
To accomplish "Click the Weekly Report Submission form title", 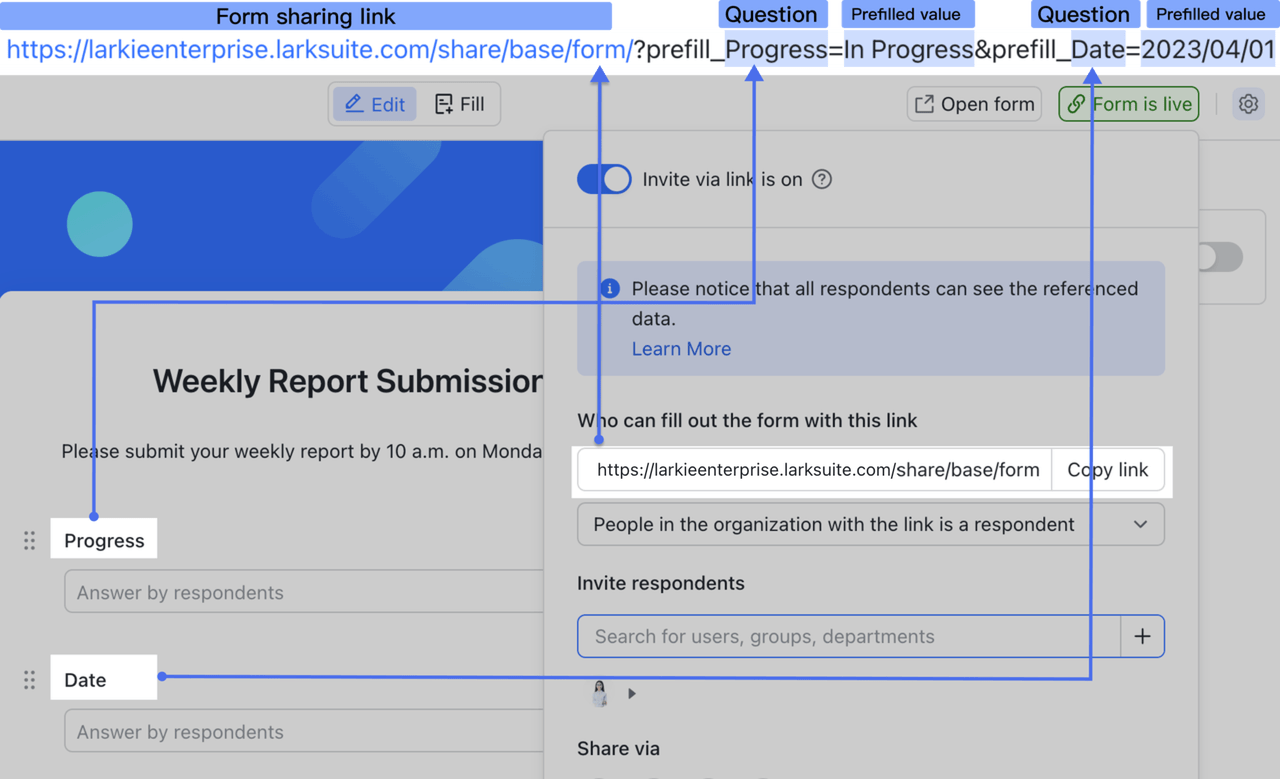I will [x=347, y=381].
